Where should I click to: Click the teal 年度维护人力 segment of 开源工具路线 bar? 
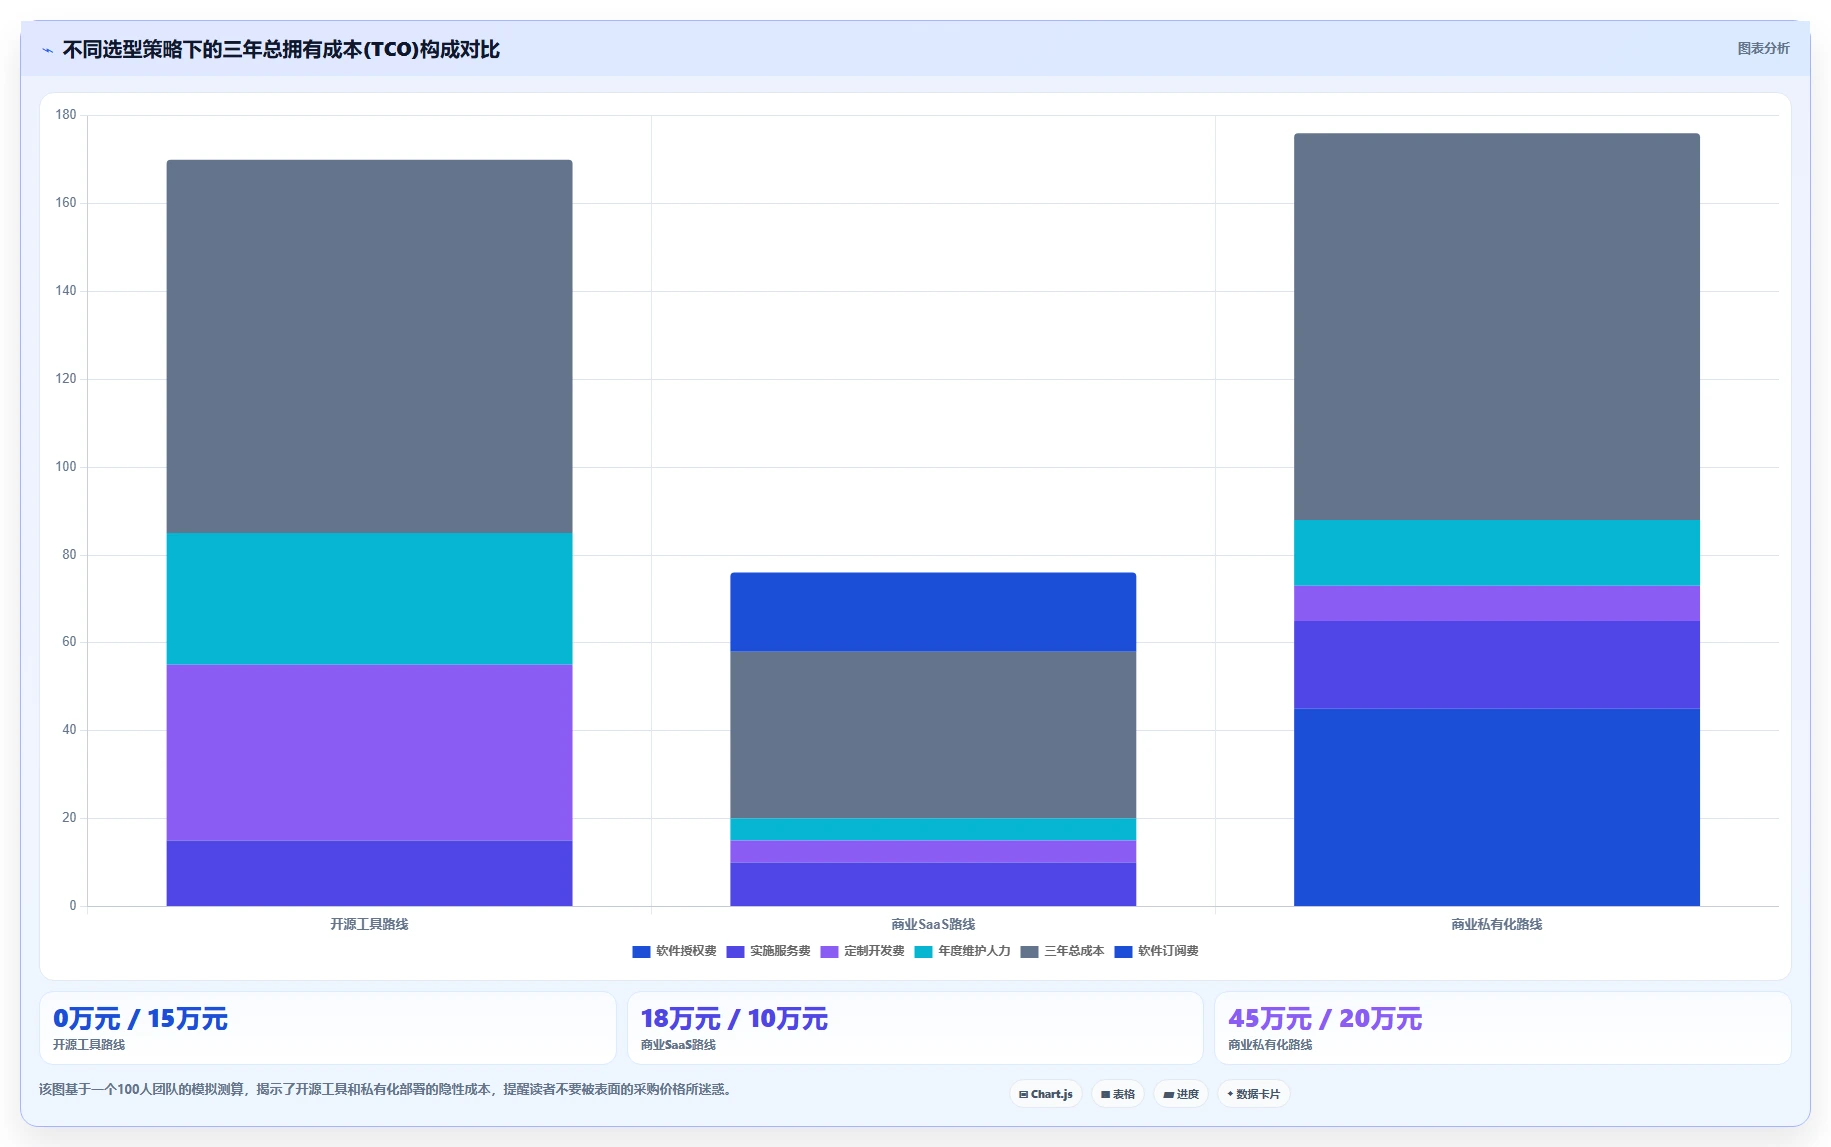click(369, 599)
